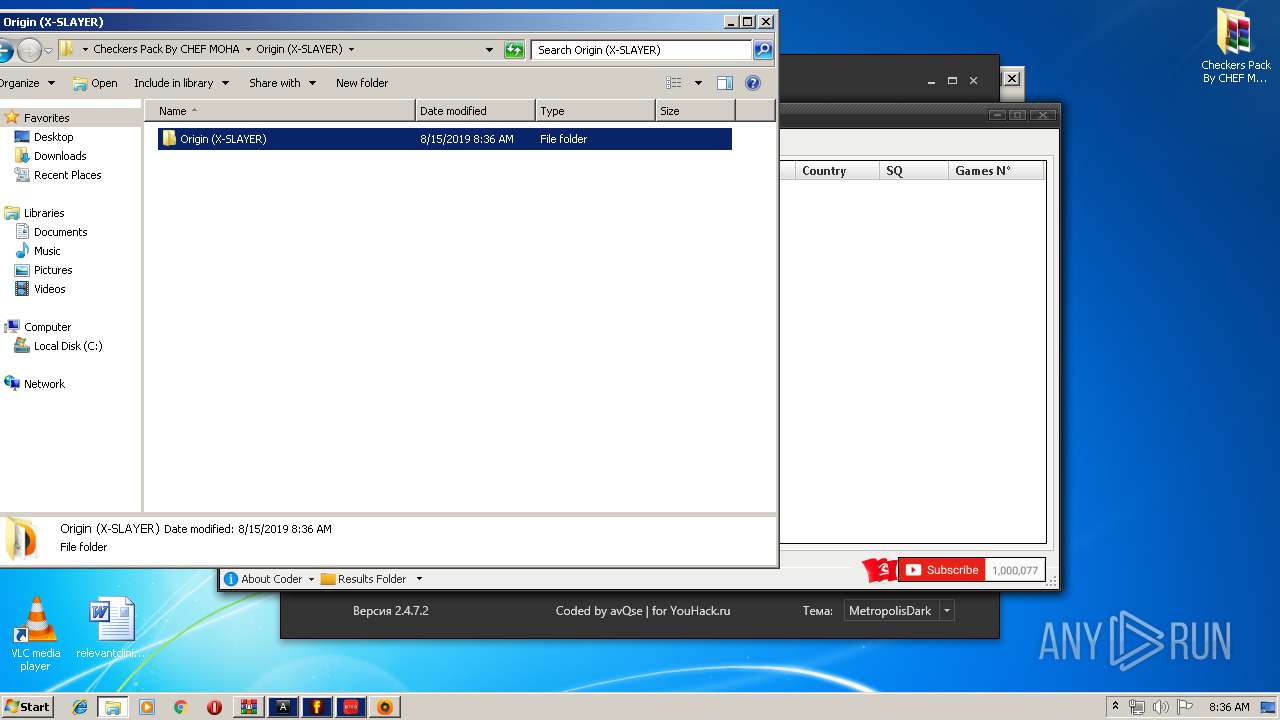Select the Origin (X-SLAYER) folder row
Viewport: 1280px width, 720px height.
click(x=444, y=139)
